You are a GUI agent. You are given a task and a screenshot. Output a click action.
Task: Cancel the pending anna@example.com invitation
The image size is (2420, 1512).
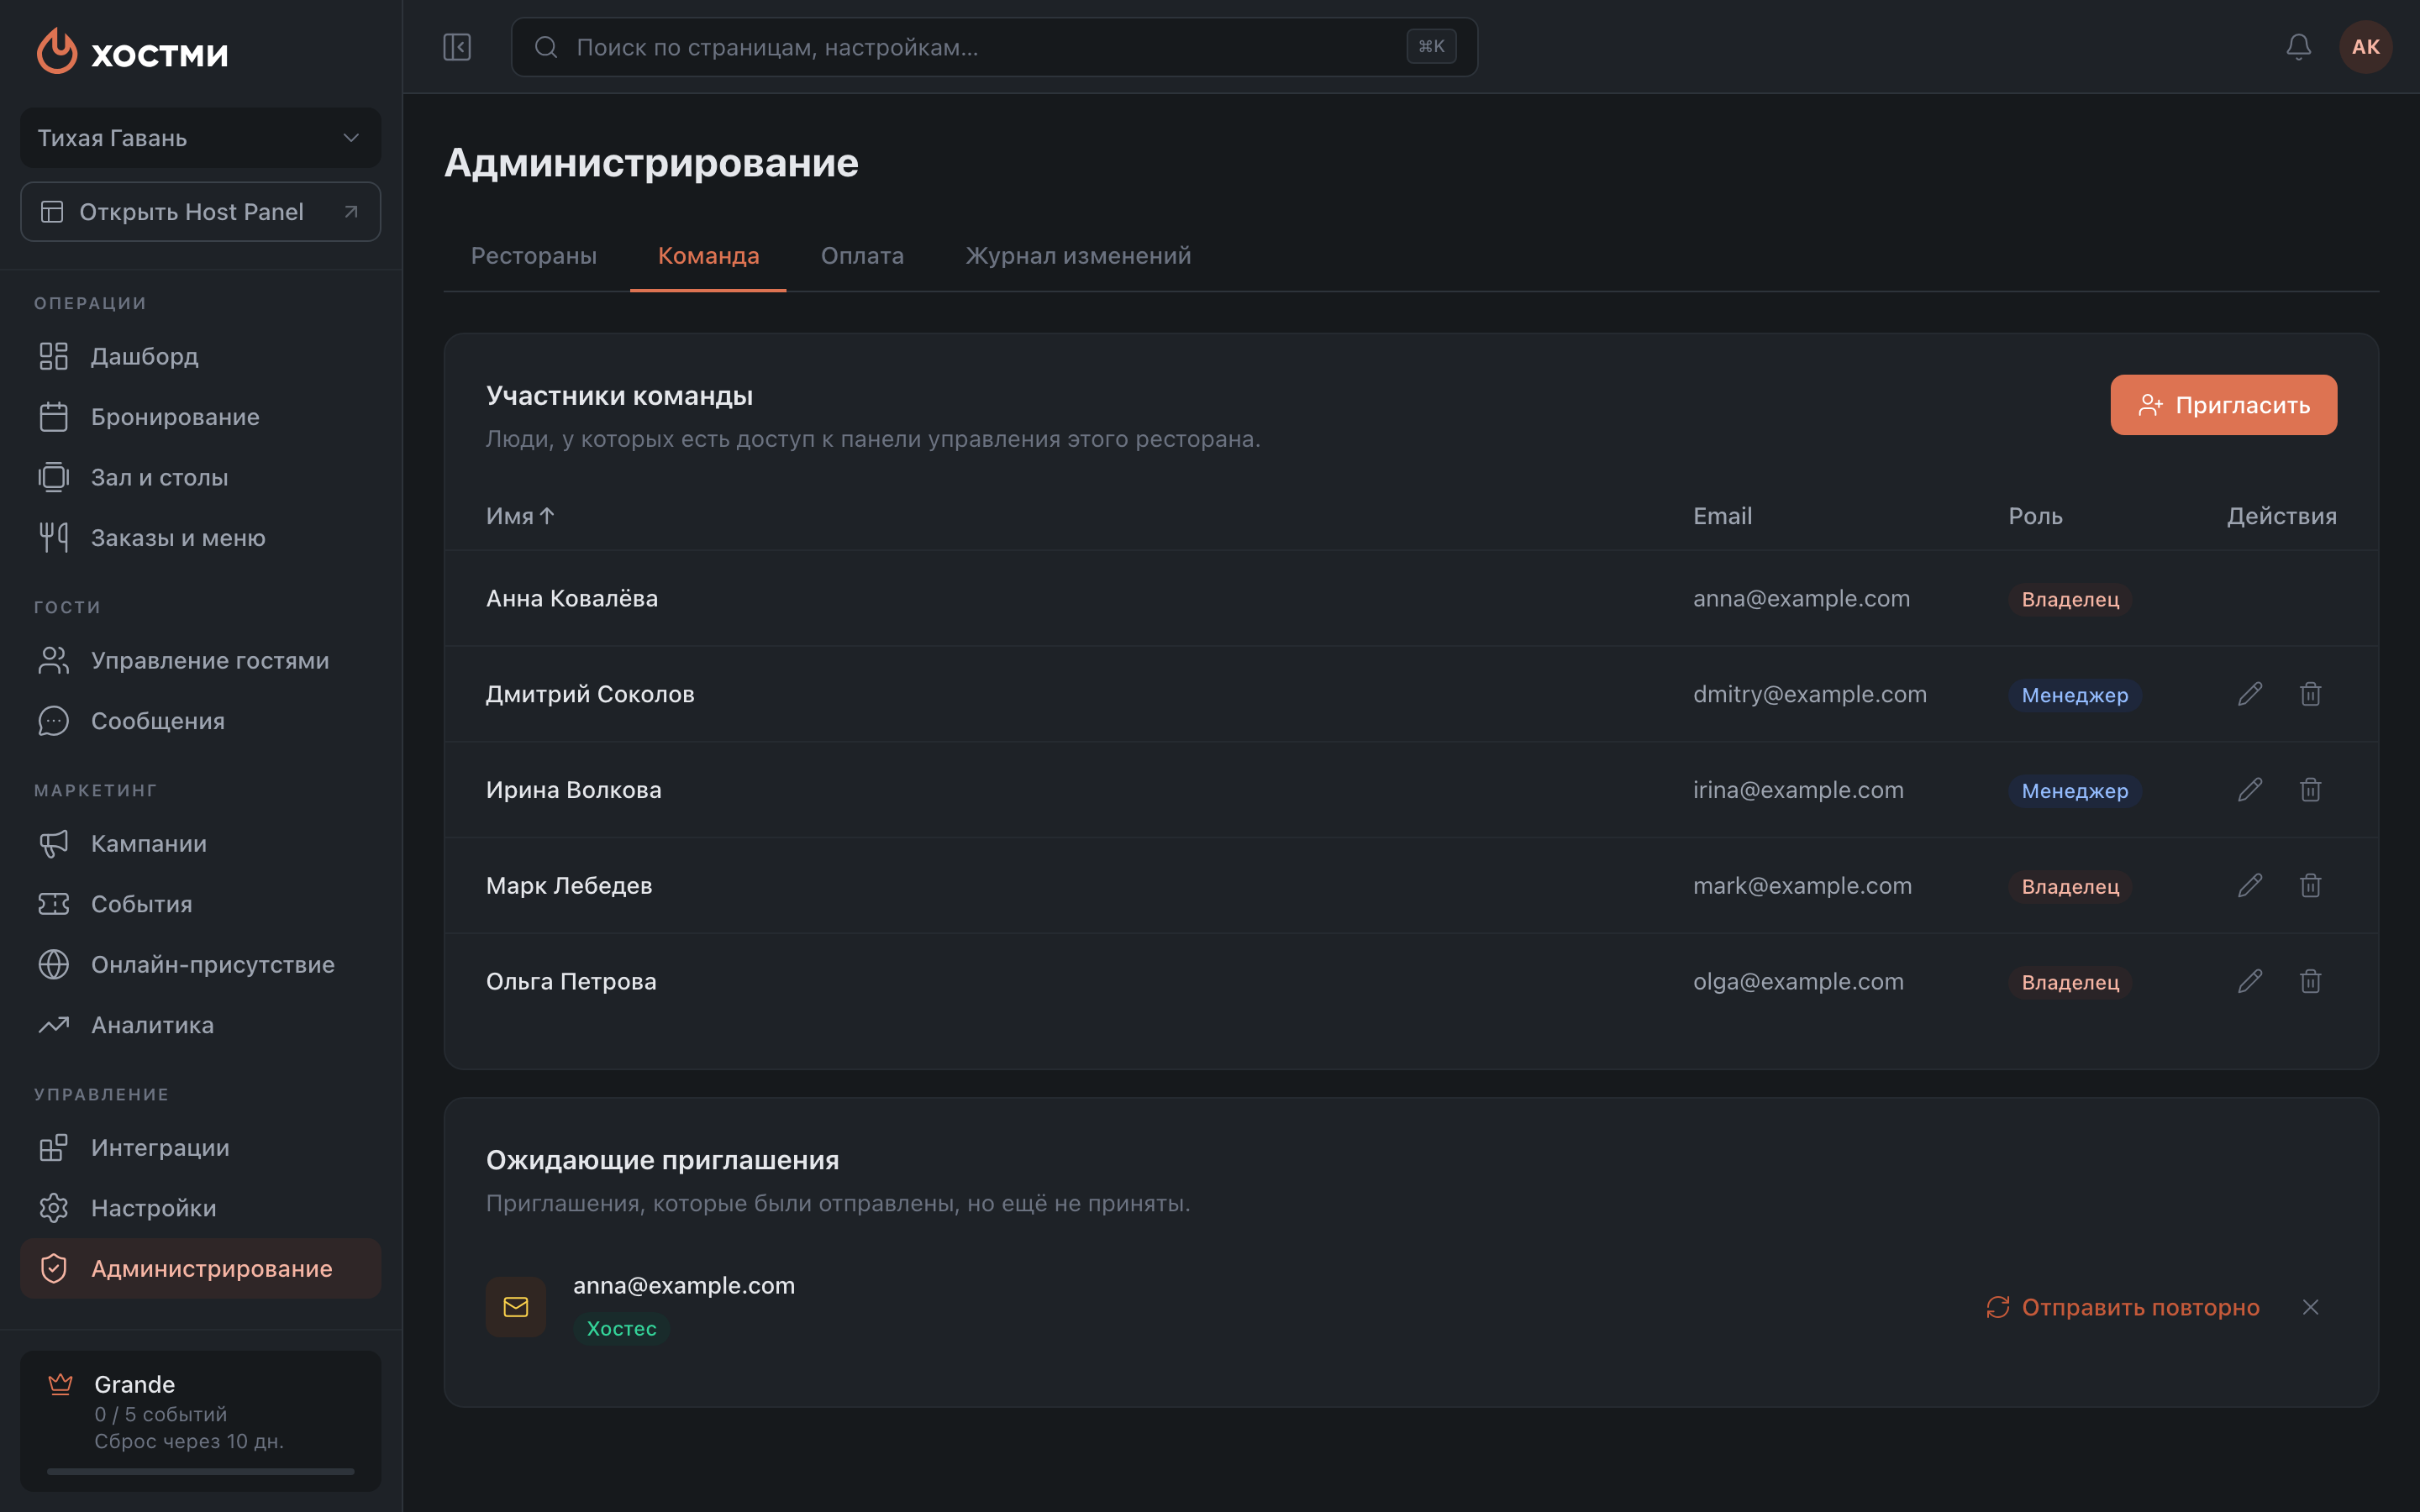[x=2310, y=1307]
